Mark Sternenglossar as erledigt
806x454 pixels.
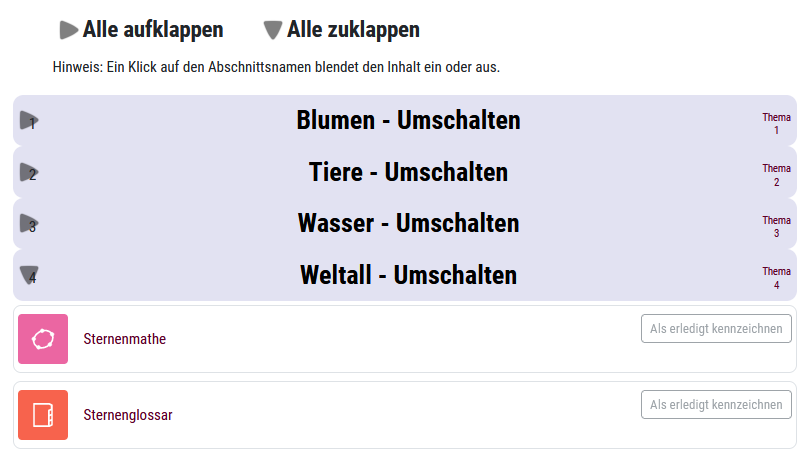716,405
